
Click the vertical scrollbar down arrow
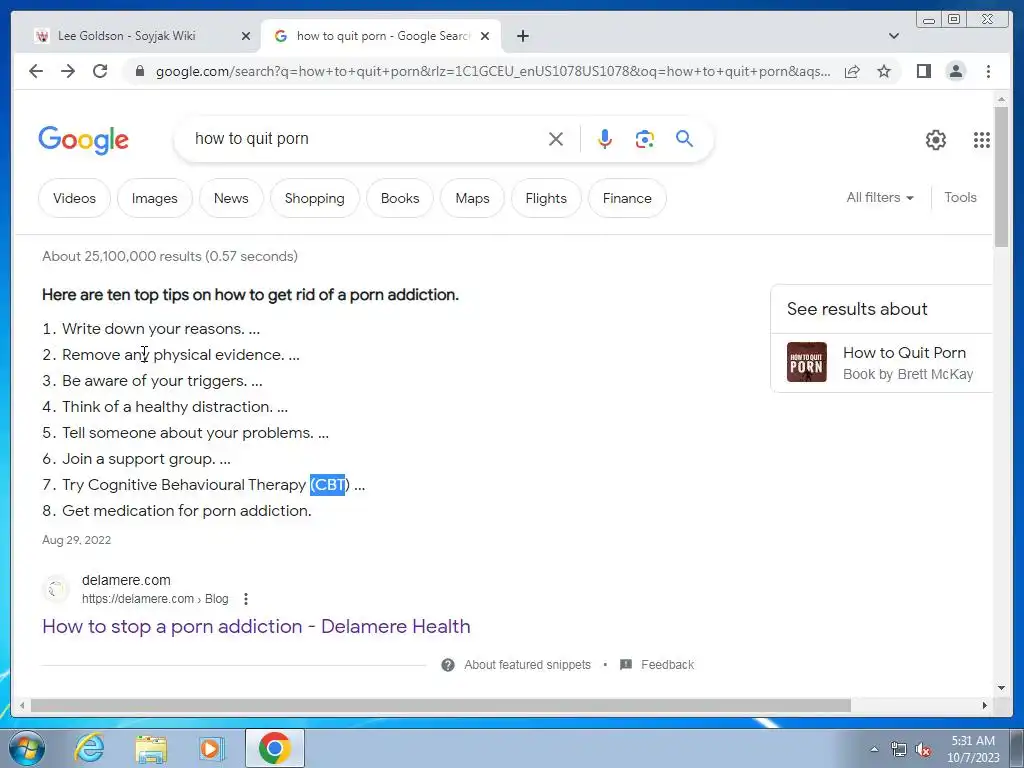(x=1002, y=688)
